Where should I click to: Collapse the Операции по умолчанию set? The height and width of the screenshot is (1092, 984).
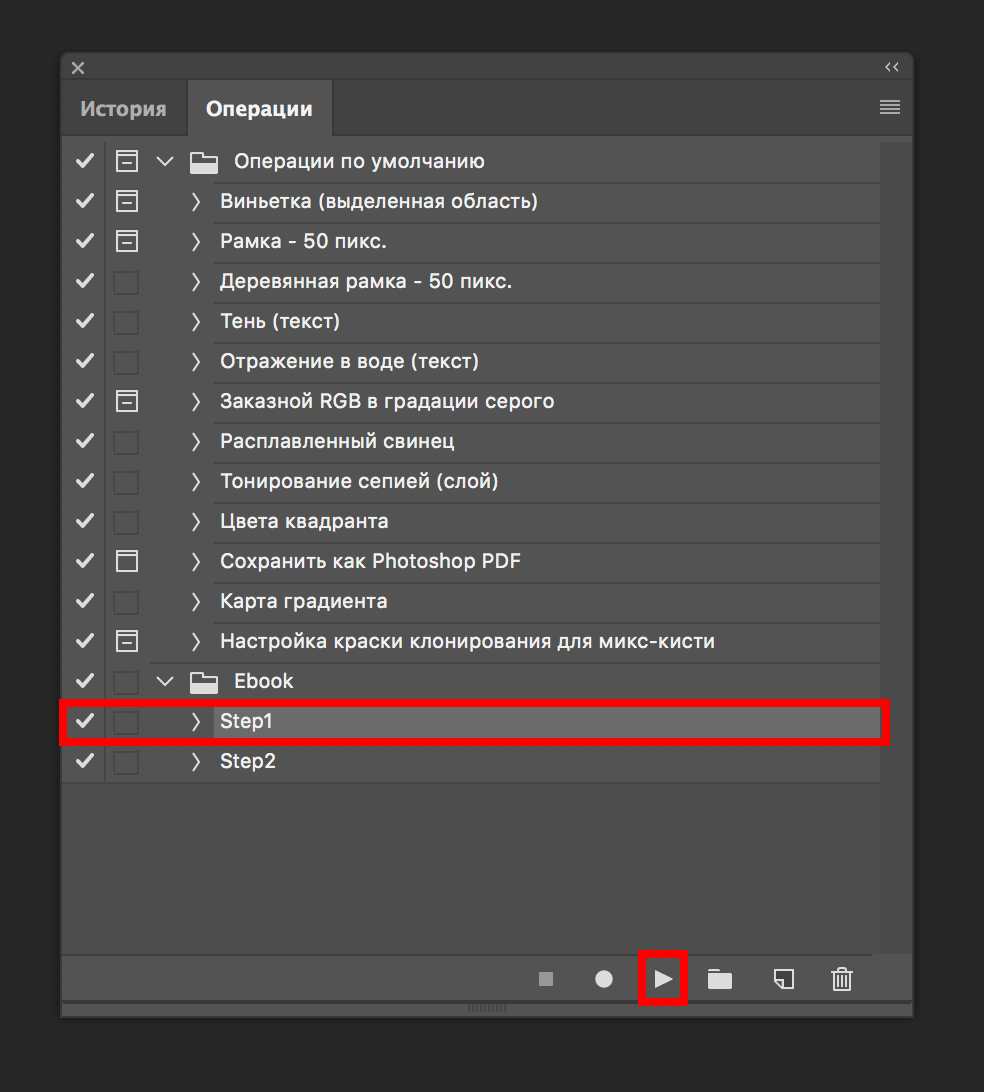click(x=165, y=161)
